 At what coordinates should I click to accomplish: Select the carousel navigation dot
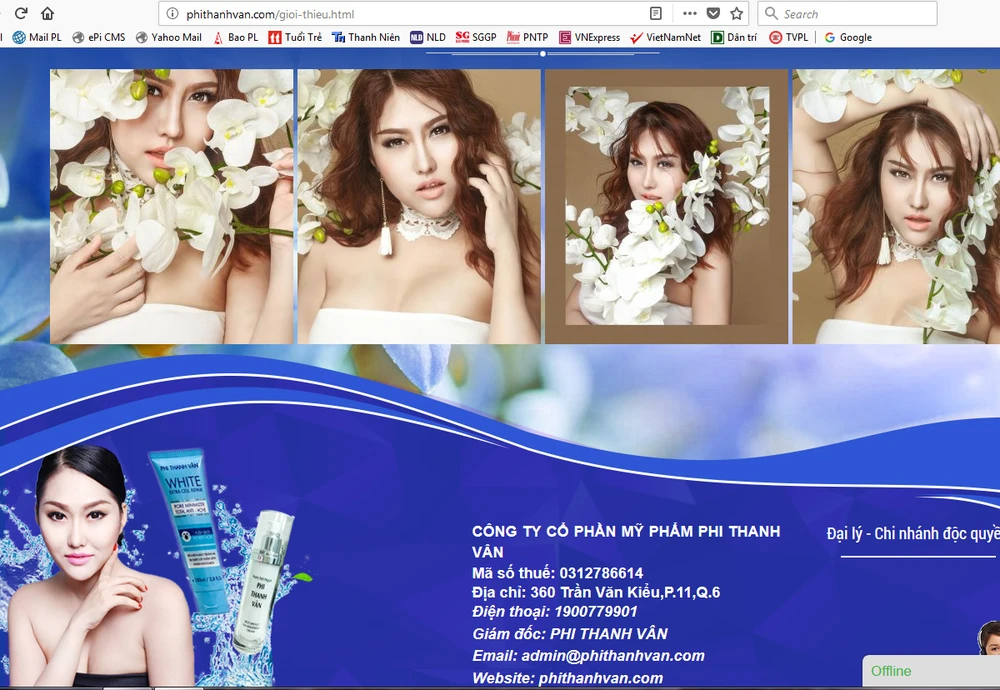543,56
